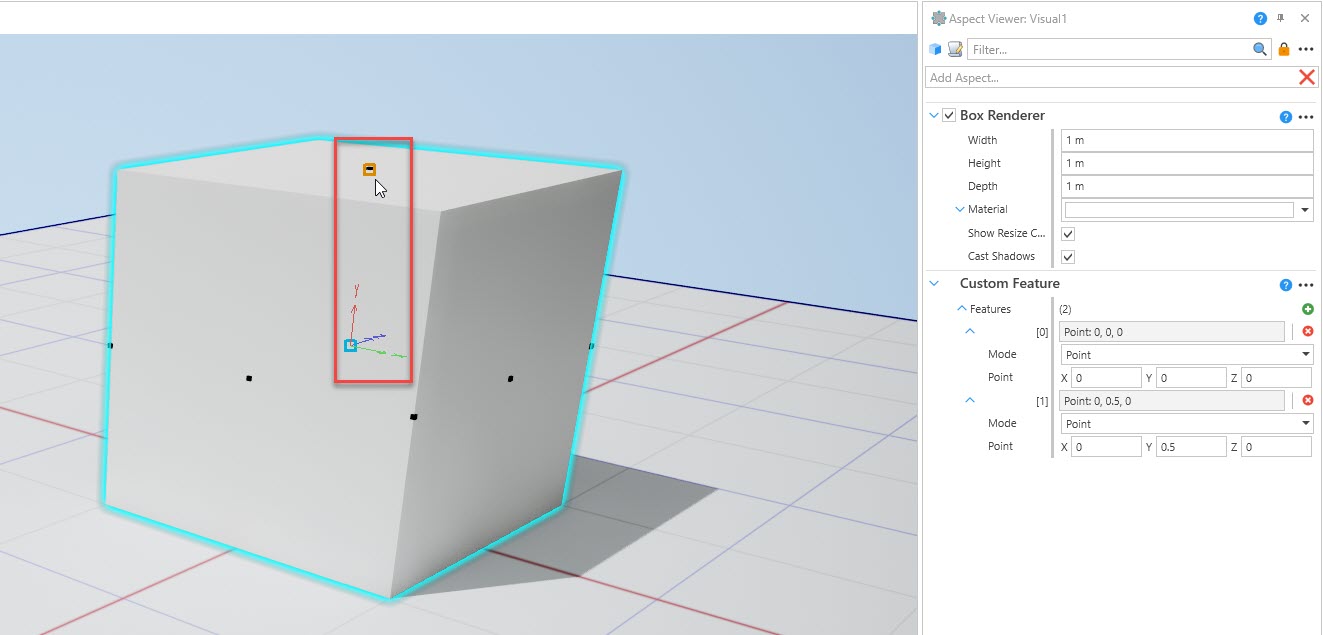Pin the Aspect Viewer panel
Image resolution: width=1323 pixels, height=635 pixels.
1281,18
